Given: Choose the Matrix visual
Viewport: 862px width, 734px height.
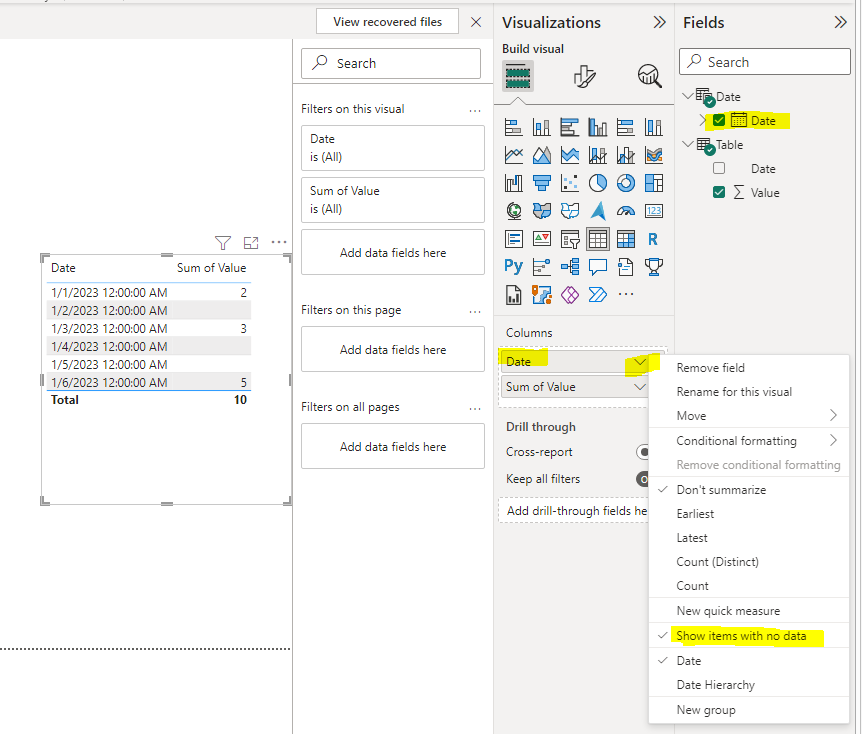Looking at the screenshot, I should pyautogui.click(x=626, y=239).
